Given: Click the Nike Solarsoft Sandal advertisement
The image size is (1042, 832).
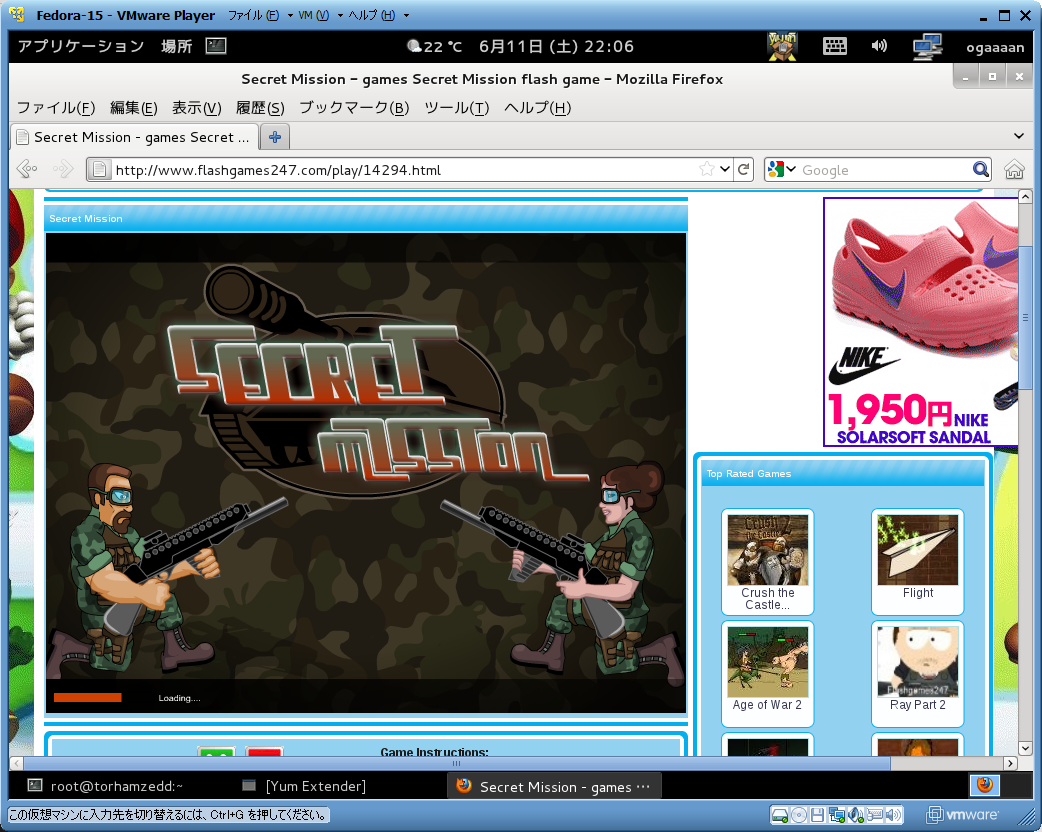Looking at the screenshot, I should [x=920, y=322].
